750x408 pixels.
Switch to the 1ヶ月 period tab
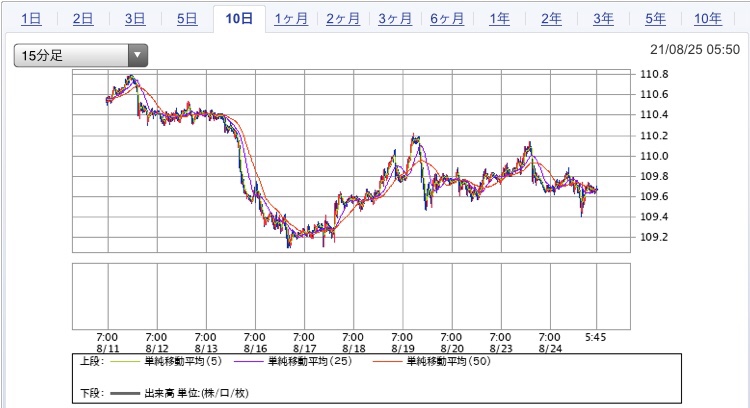pyautogui.click(x=291, y=19)
